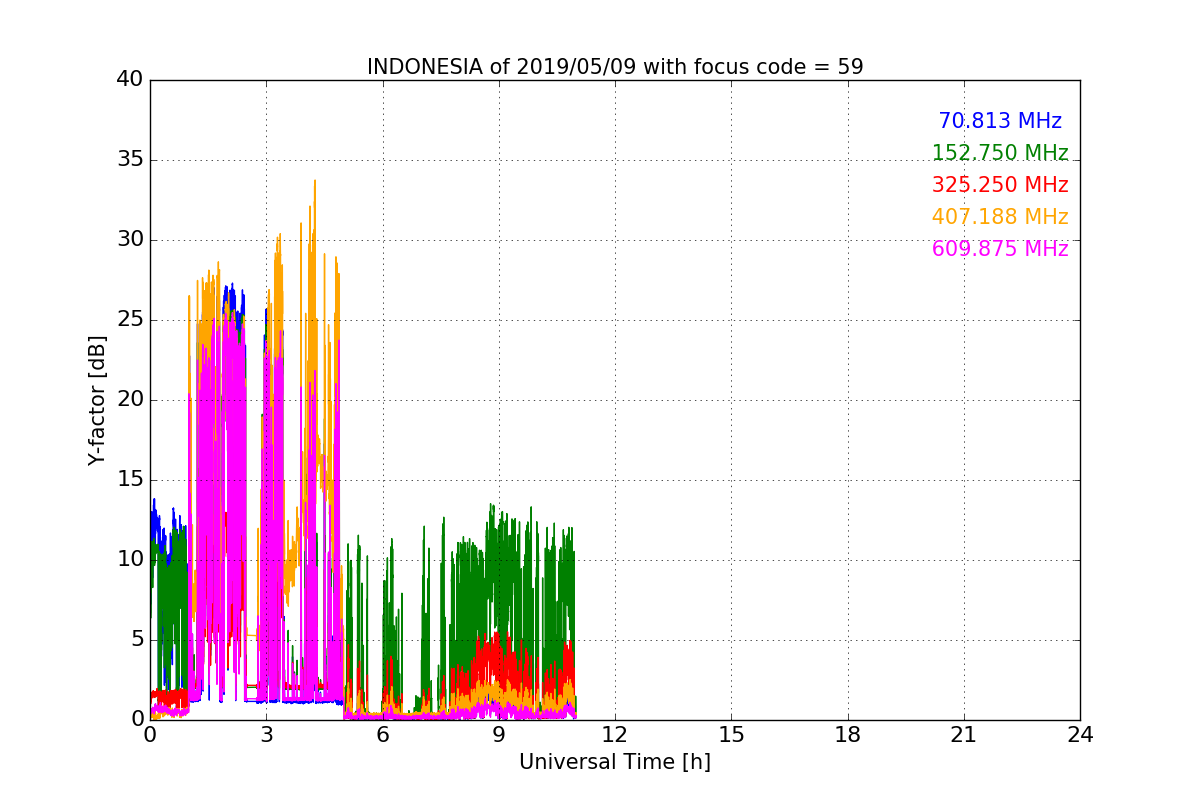Select the plot title mentioning INDONESIA
Screen dimensions: 1200x800
coord(615,67)
